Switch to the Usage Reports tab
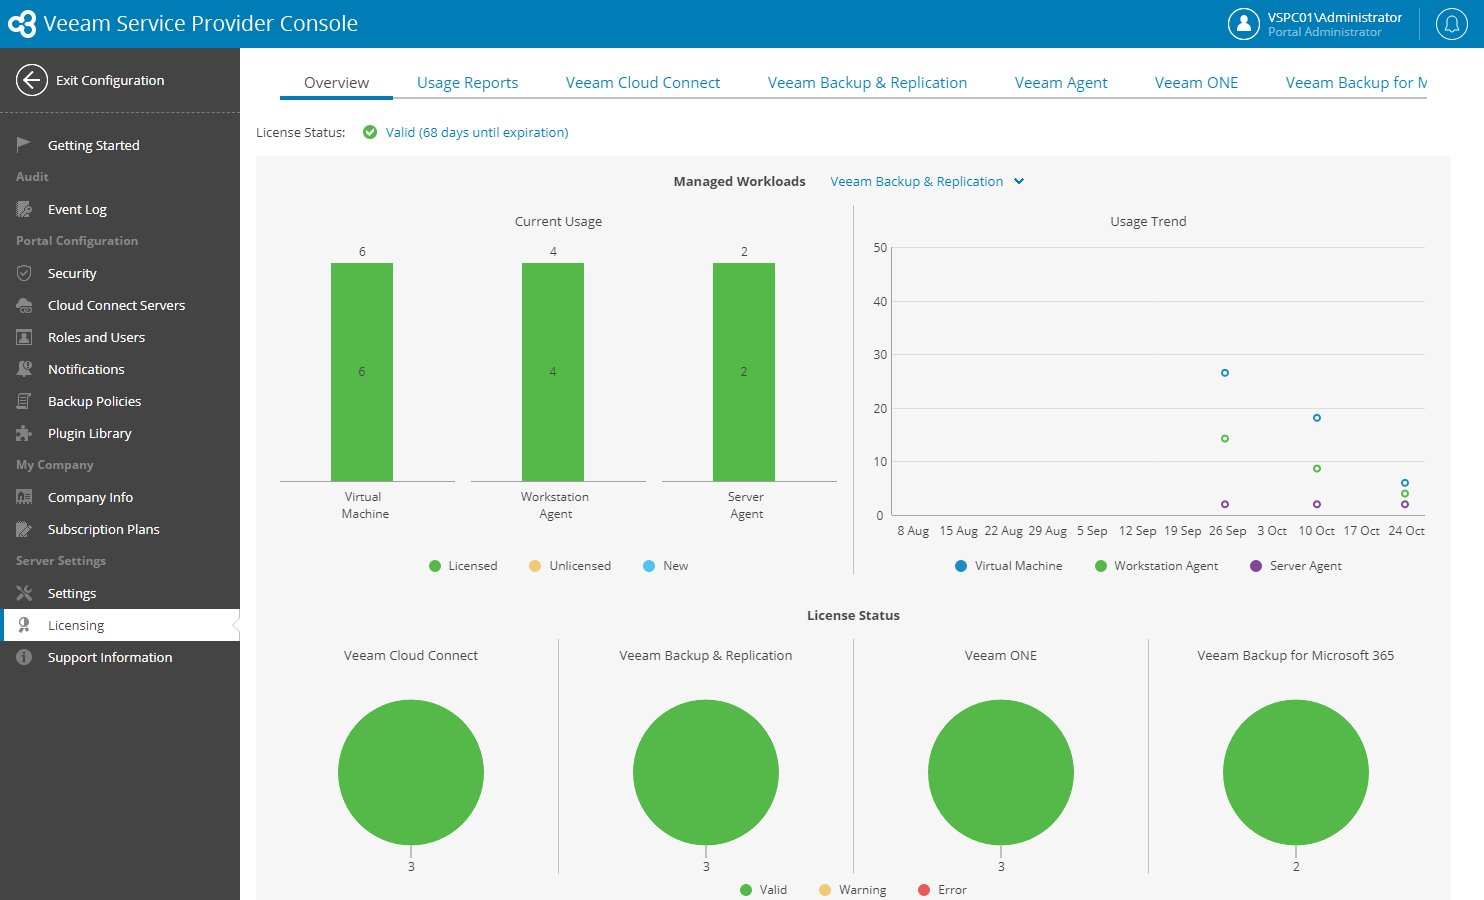1484x900 pixels. [x=467, y=83]
